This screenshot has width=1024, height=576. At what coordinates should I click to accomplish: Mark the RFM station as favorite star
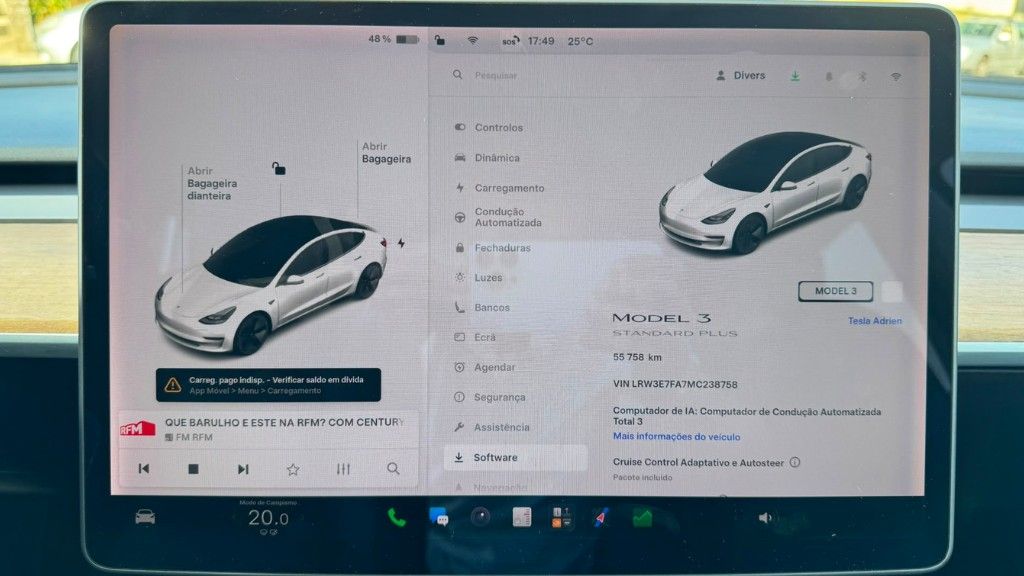pyautogui.click(x=293, y=469)
